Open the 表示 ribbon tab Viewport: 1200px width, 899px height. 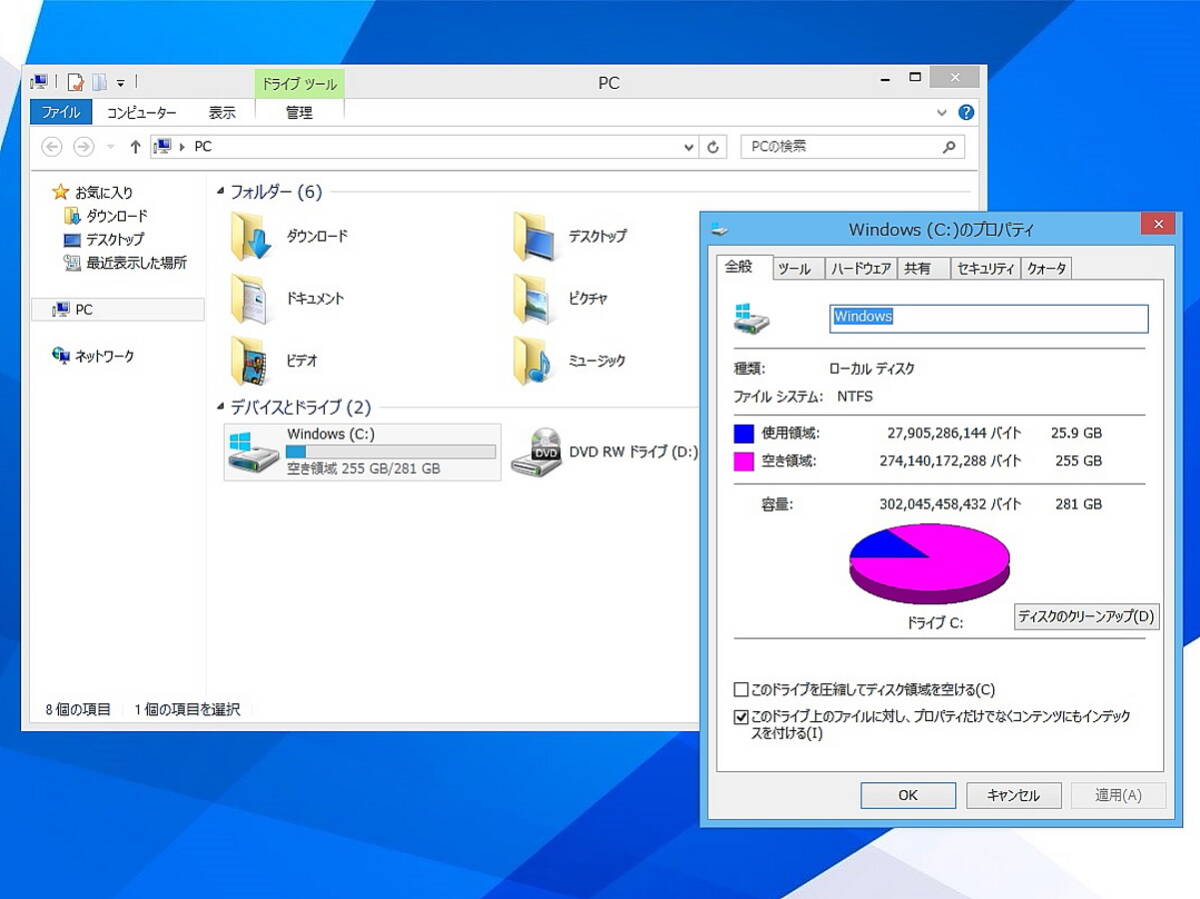click(x=222, y=113)
